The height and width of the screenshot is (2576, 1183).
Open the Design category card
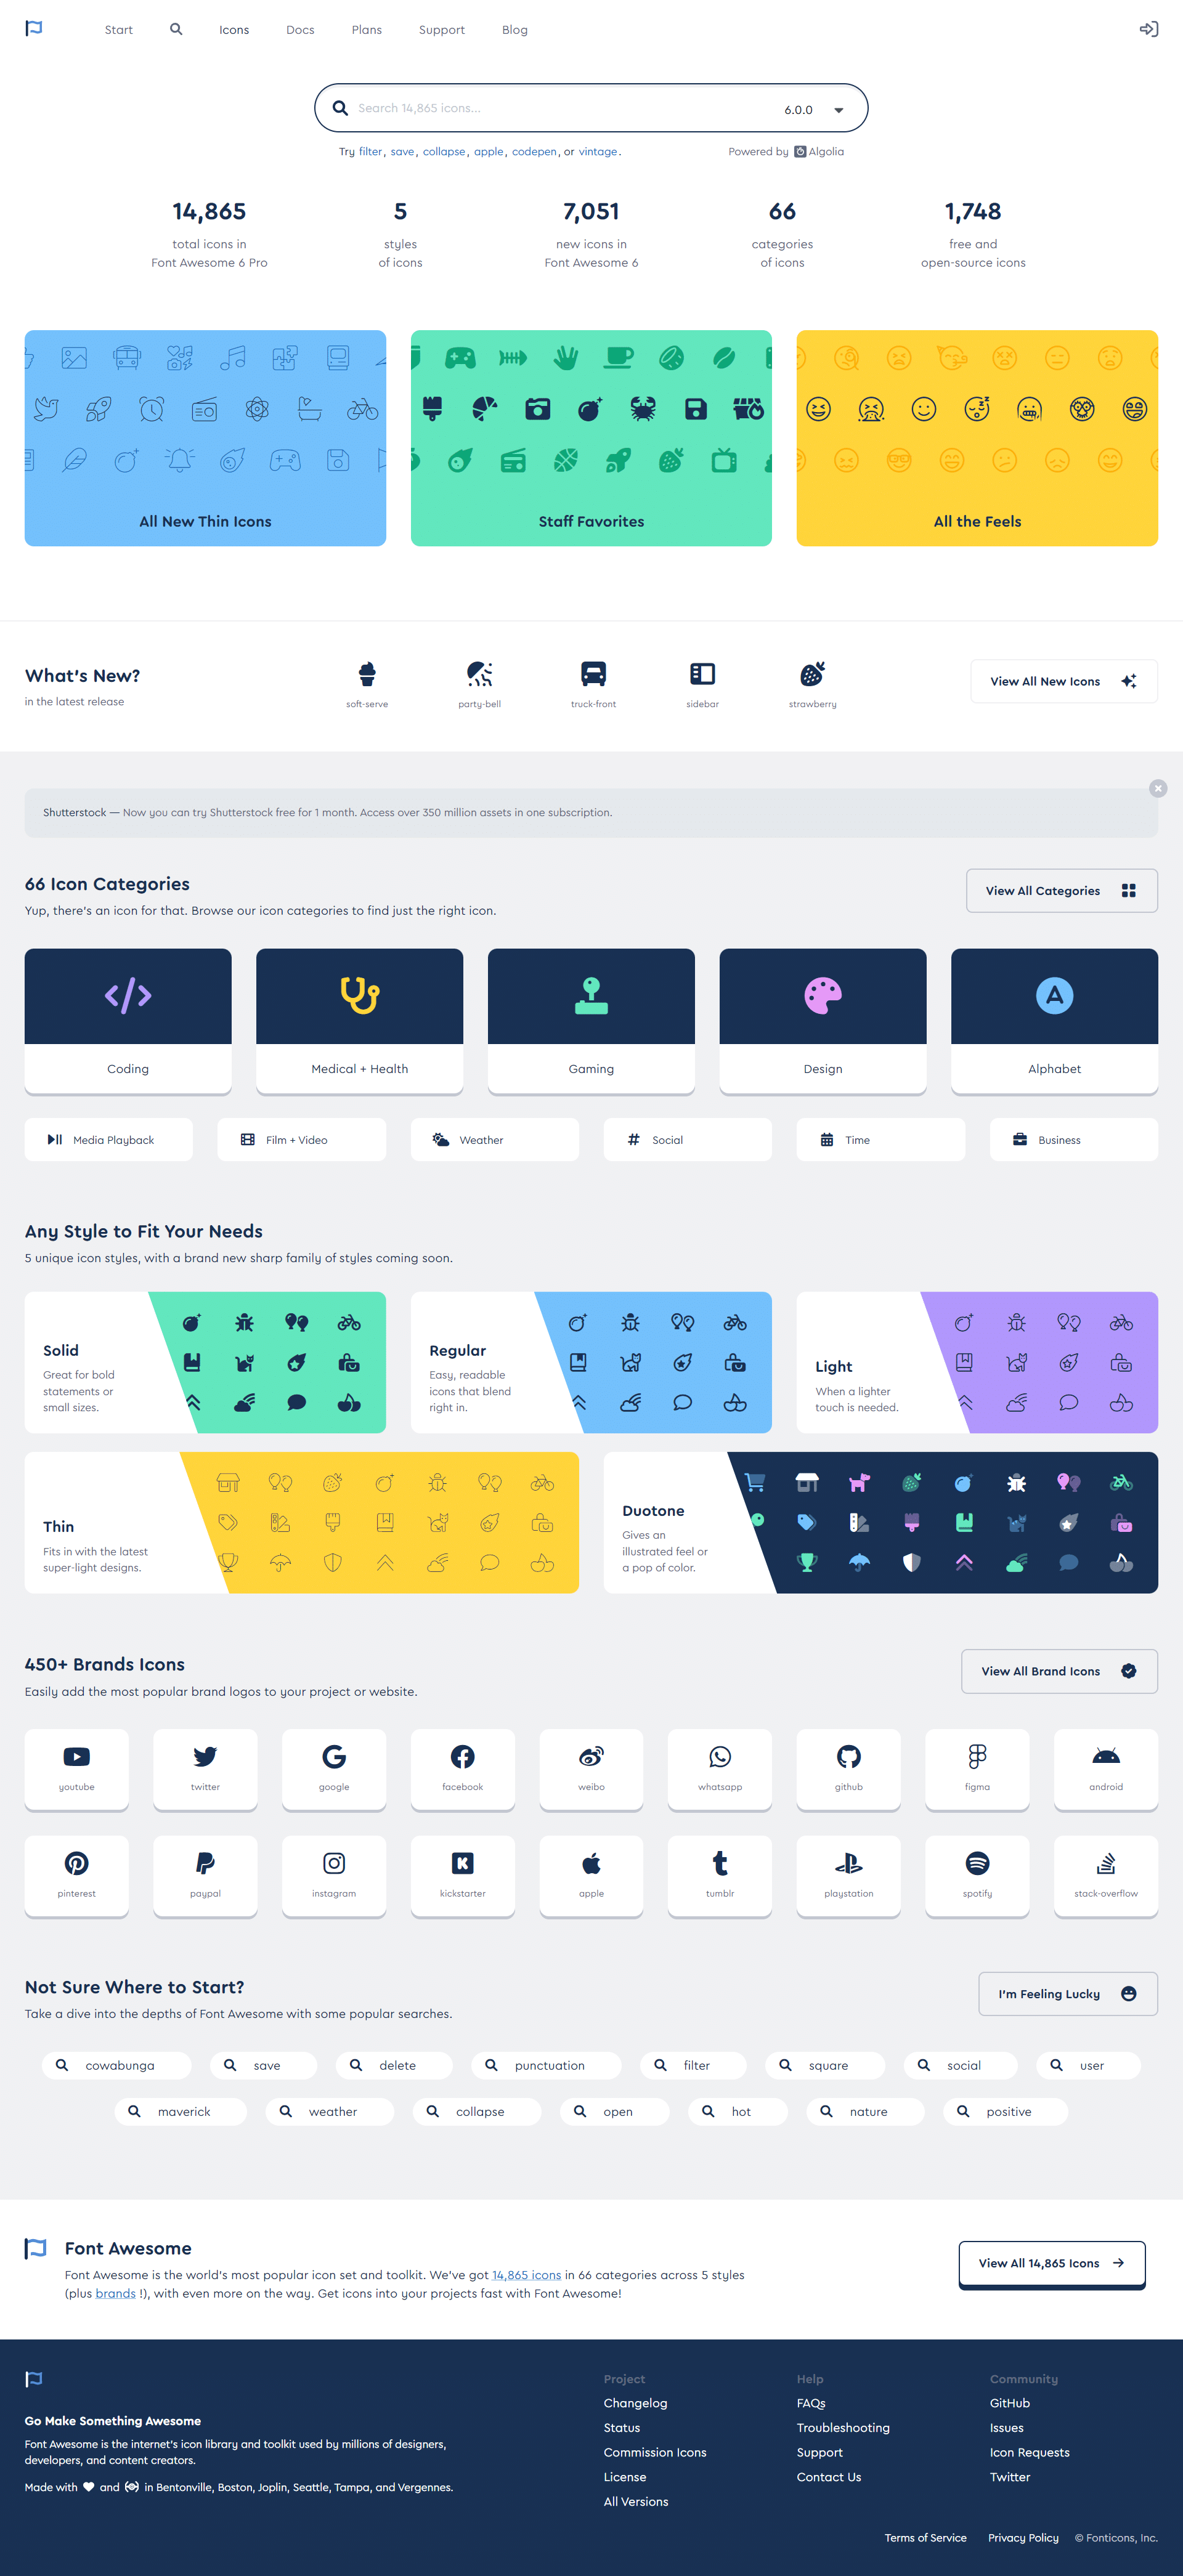pyautogui.click(x=823, y=1021)
